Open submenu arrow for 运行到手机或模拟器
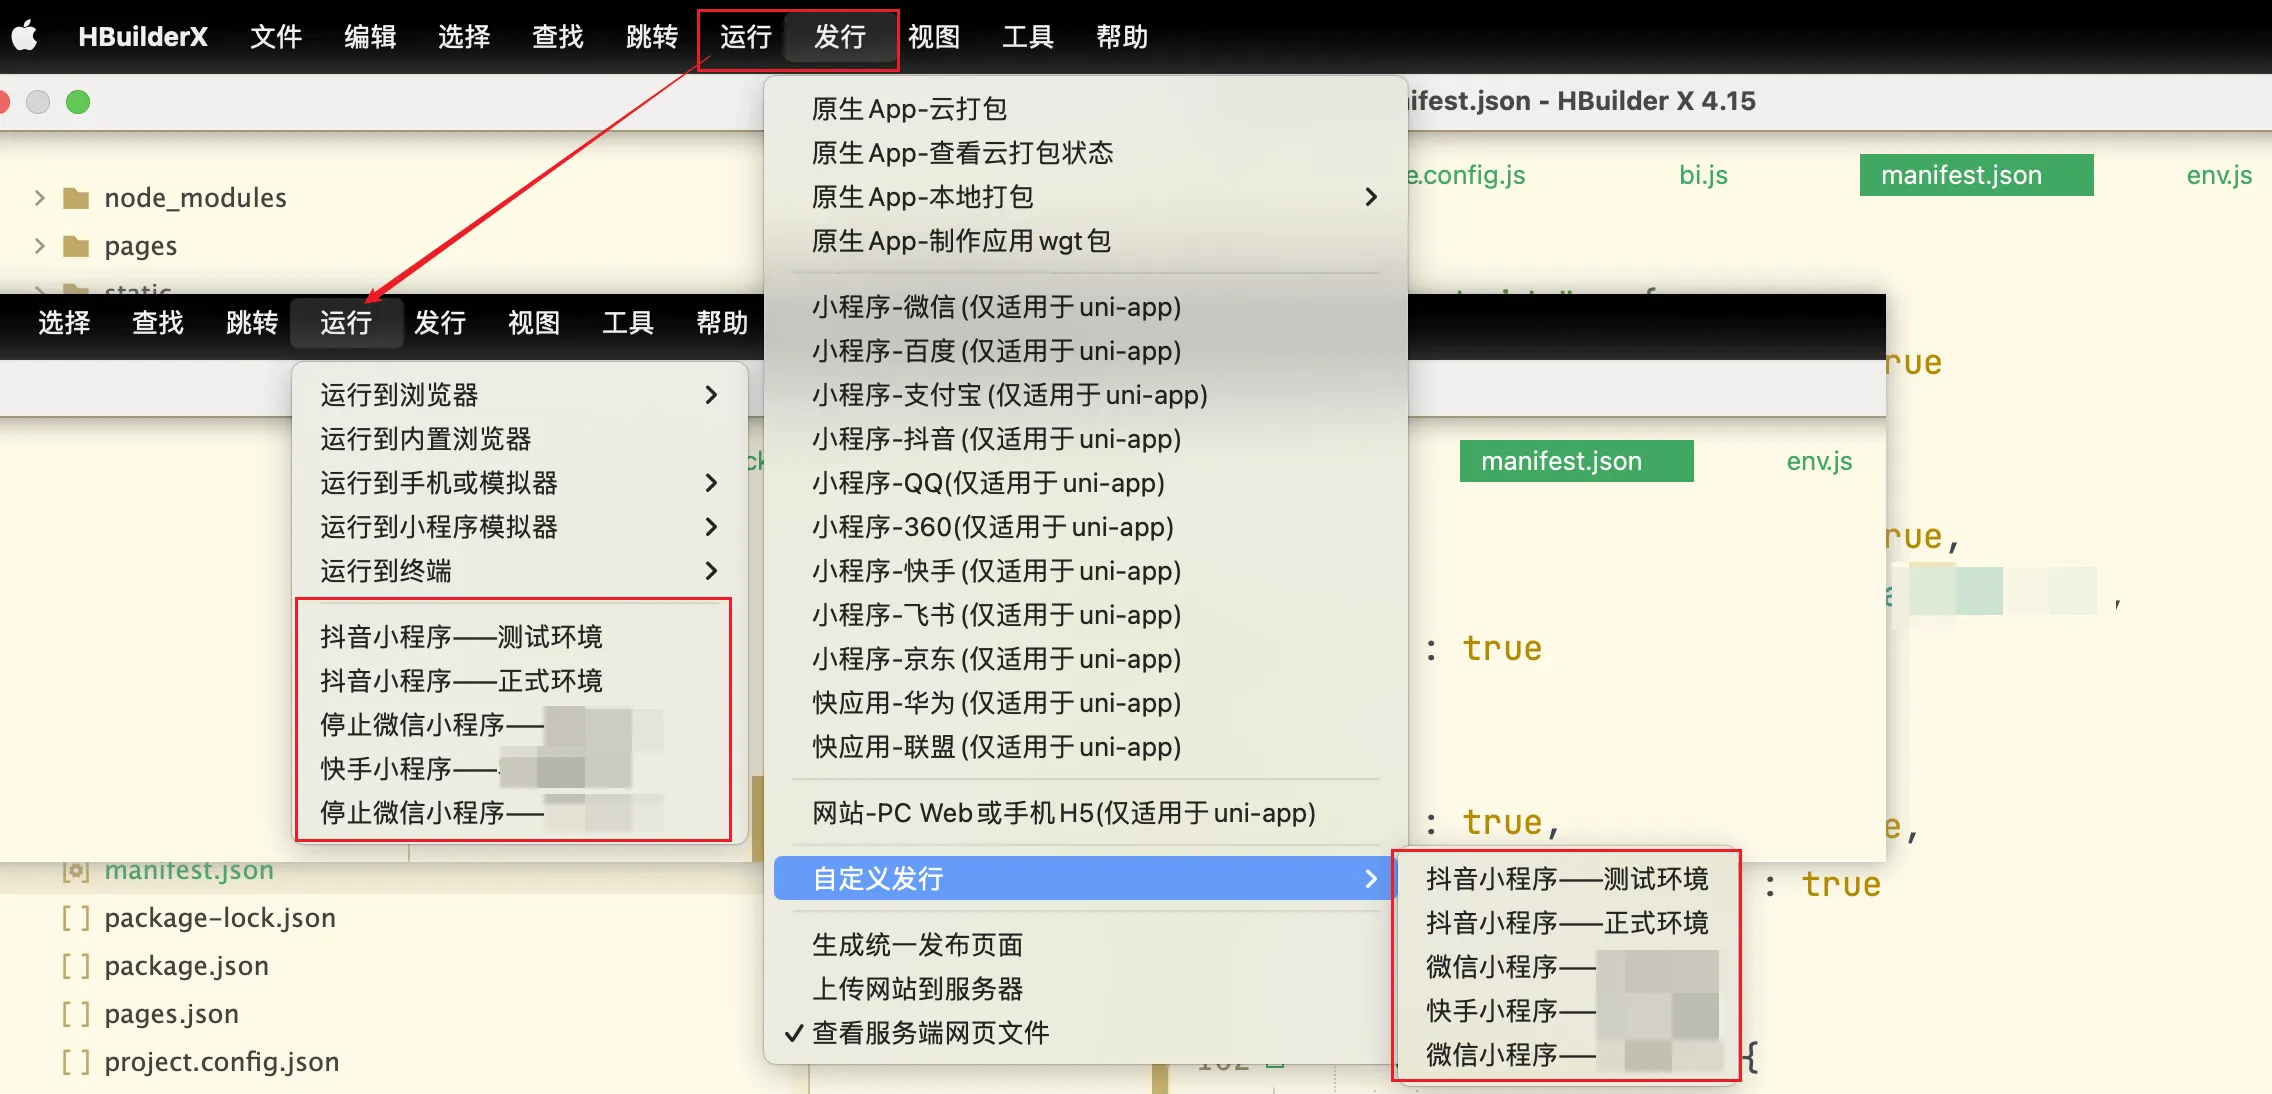The width and height of the screenshot is (2272, 1094). coord(711,483)
